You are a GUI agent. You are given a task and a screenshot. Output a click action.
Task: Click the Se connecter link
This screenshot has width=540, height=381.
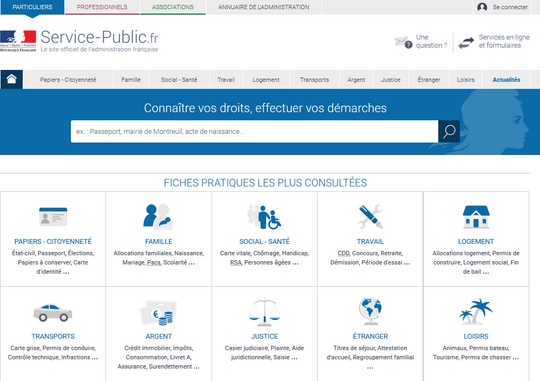[510, 7]
